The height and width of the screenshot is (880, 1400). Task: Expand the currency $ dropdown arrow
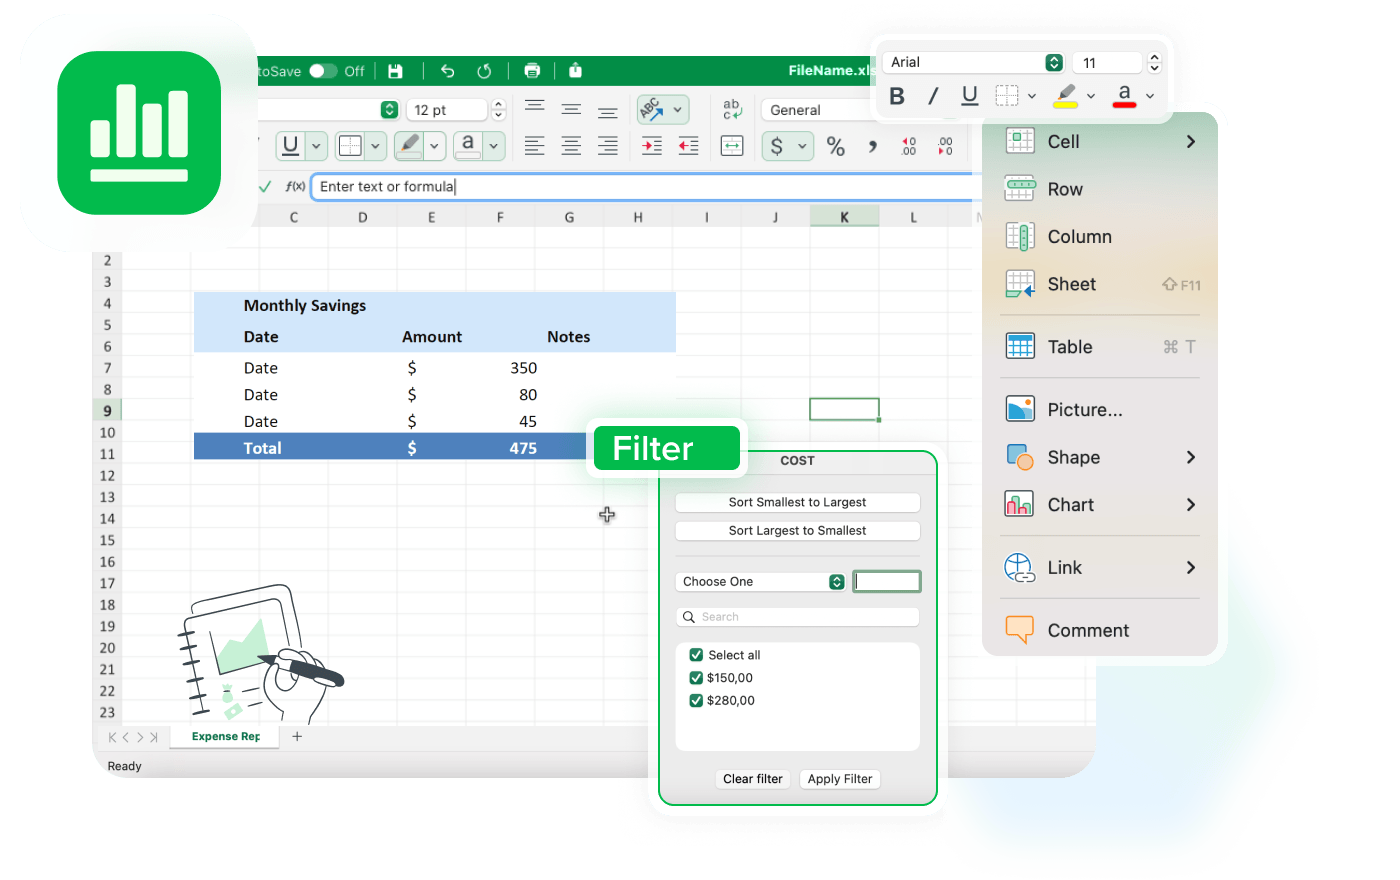point(802,147)
